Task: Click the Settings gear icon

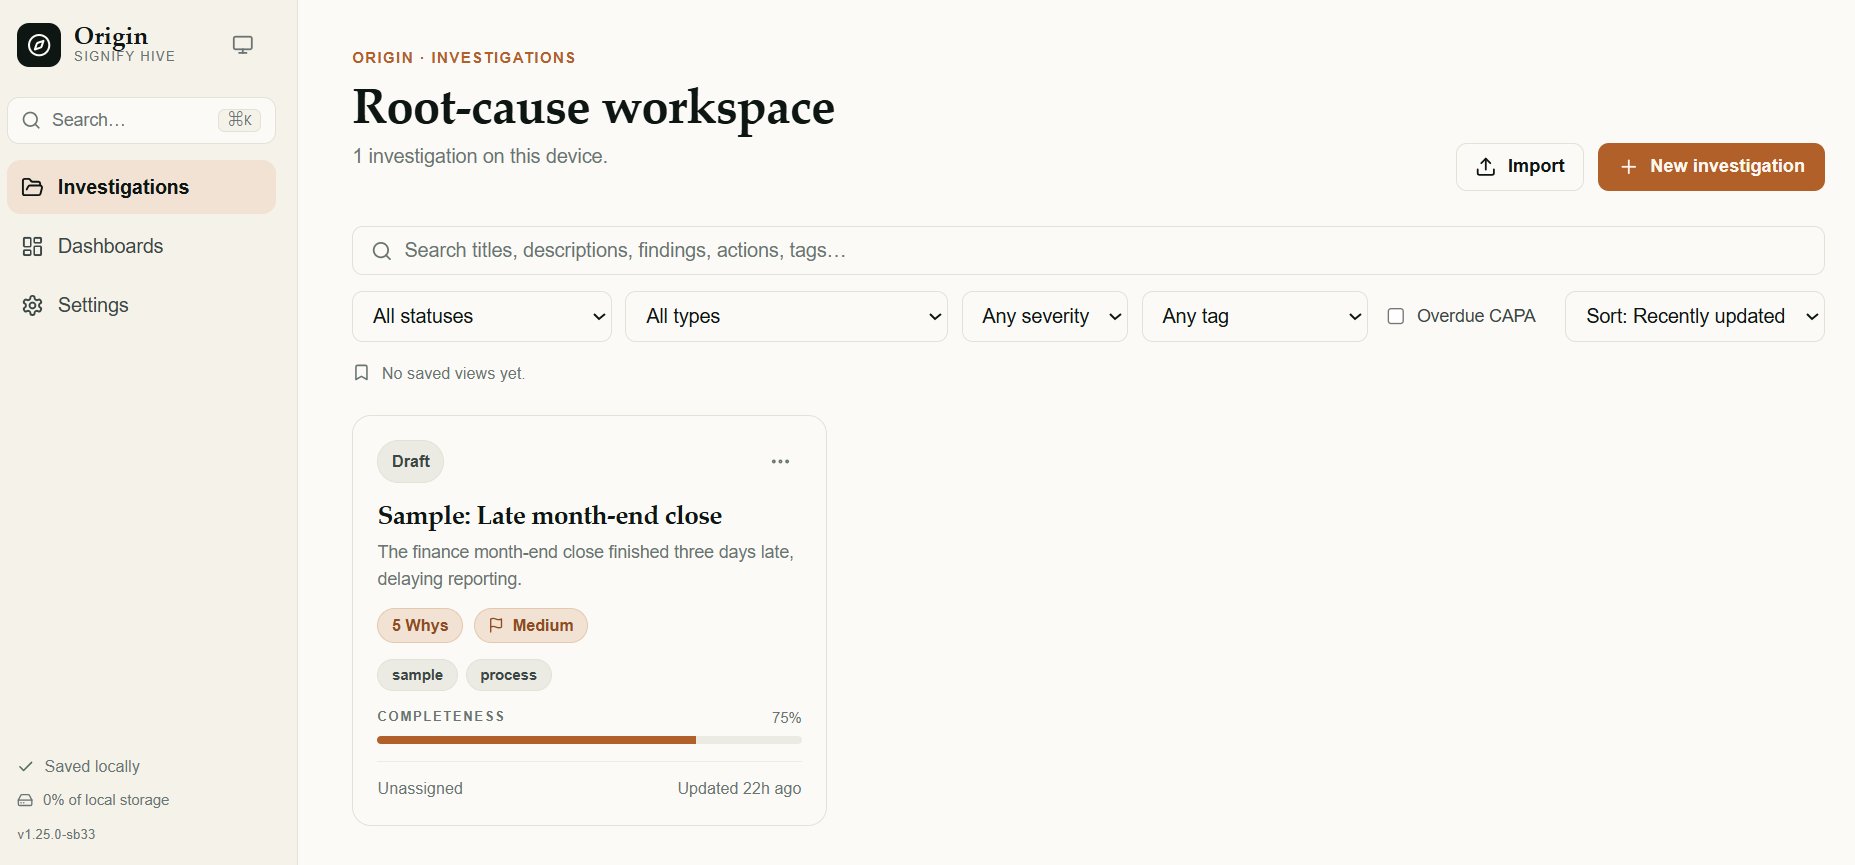Action: [32, 305]
